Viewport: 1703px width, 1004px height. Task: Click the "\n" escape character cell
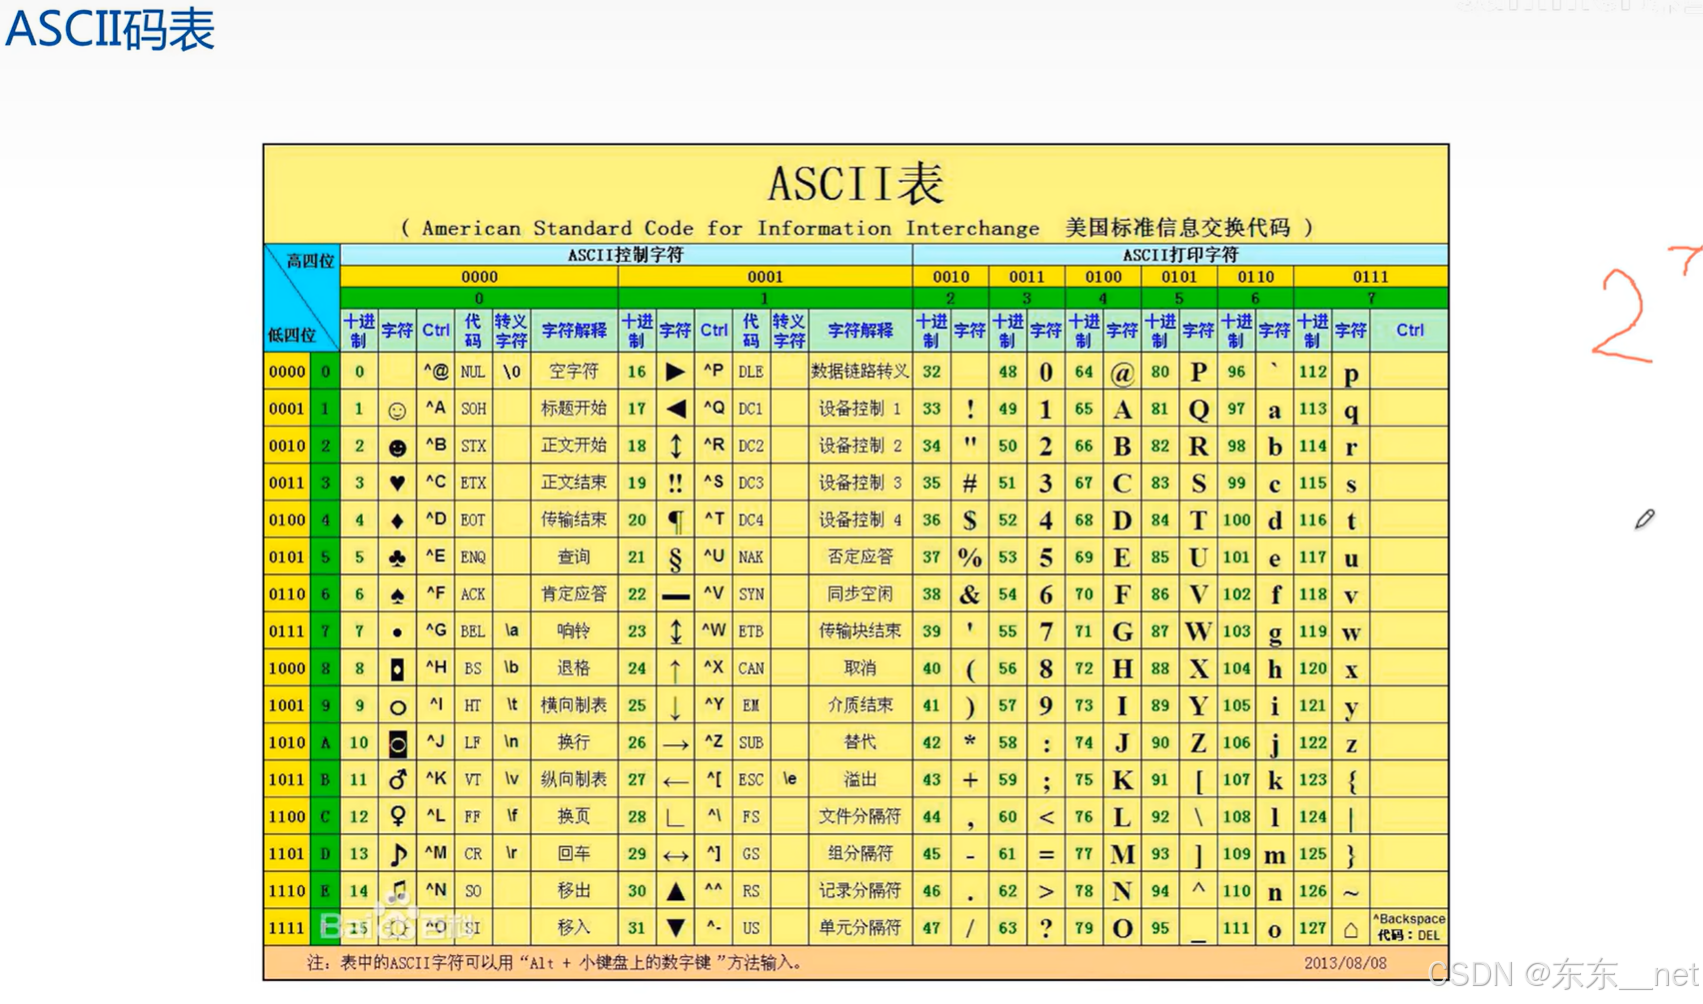pos(511,742)
